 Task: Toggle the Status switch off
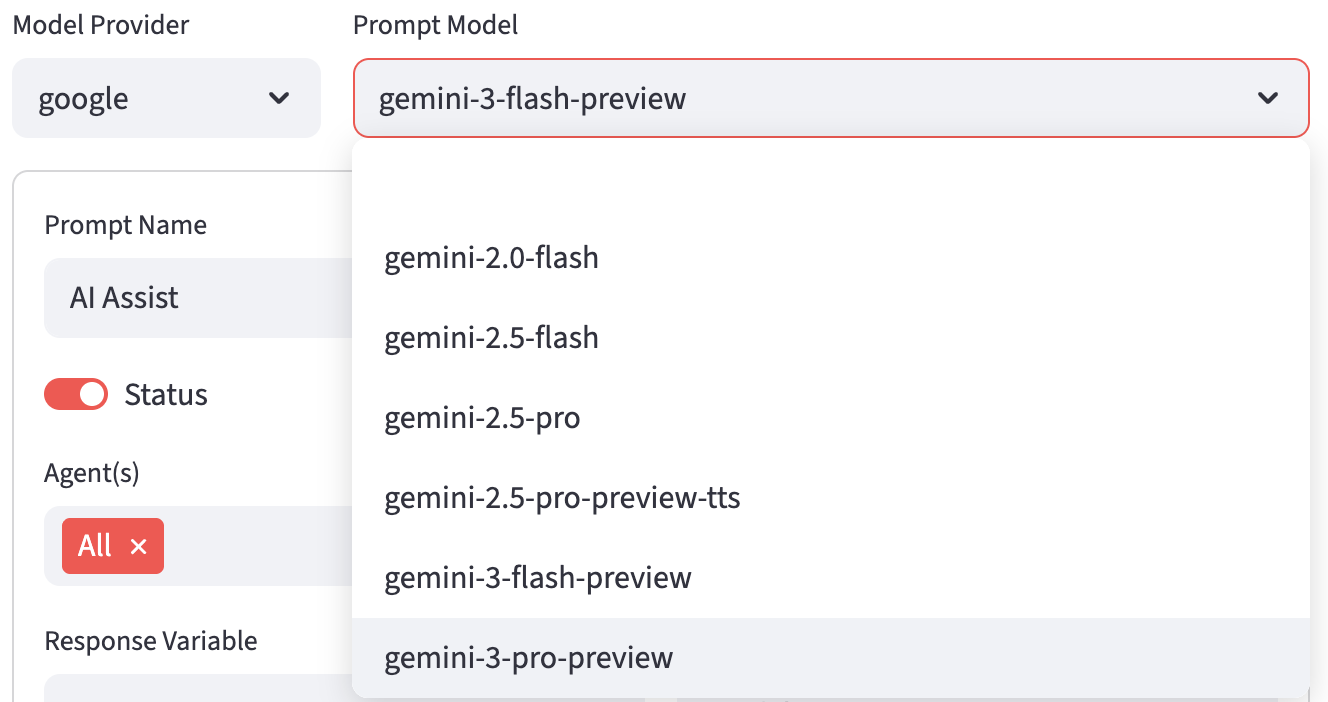[76, 394]
